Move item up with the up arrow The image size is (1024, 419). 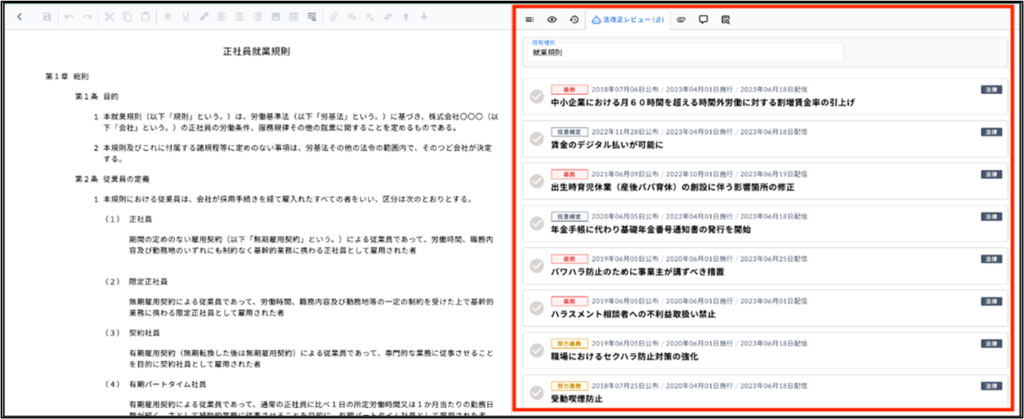pos(406,17)
